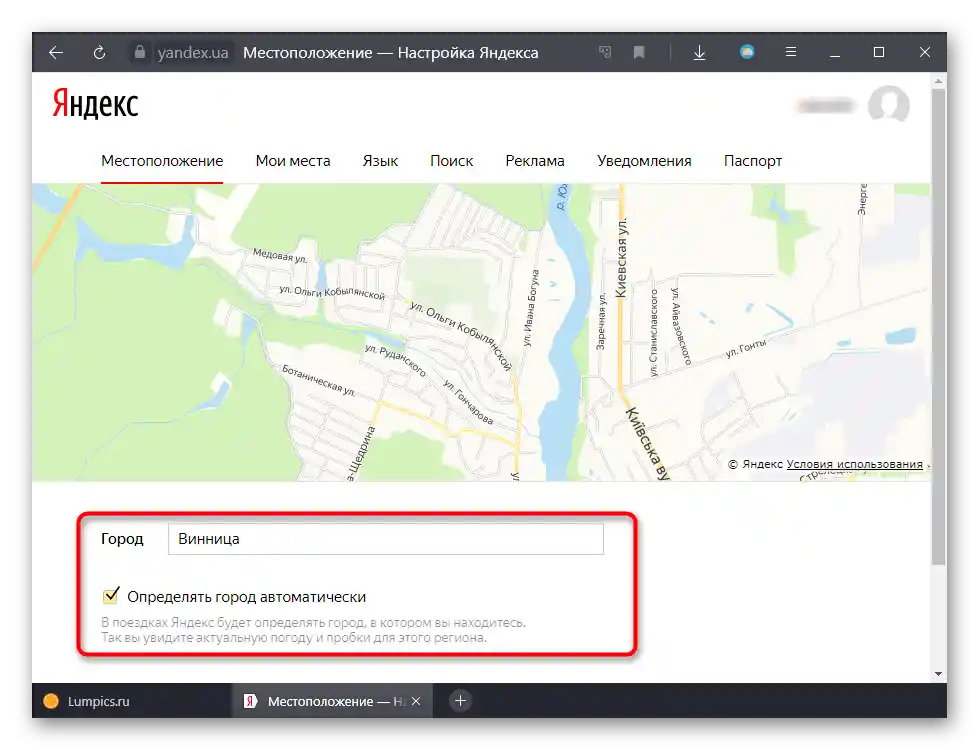Go back with the browser back arrow
The image size is (979, 750).
pos(56,52)
